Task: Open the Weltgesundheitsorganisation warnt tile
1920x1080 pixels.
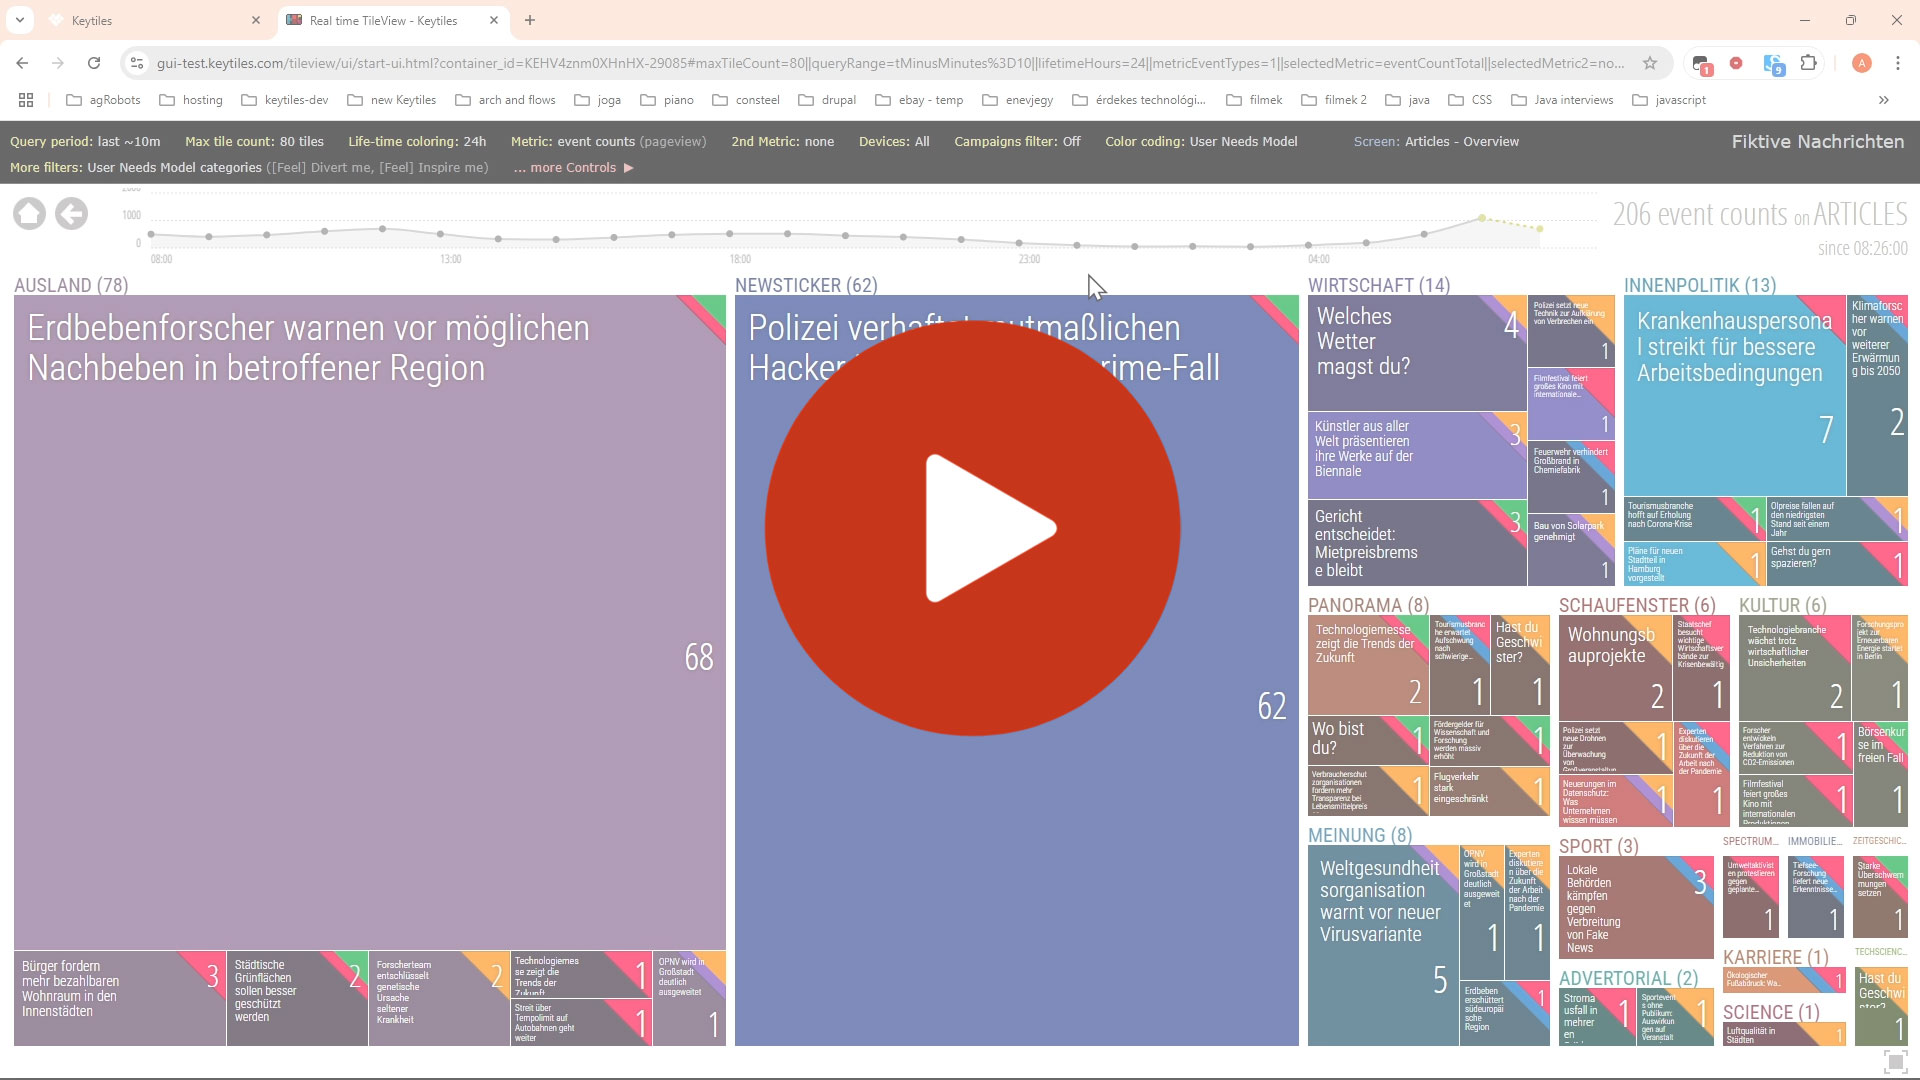Action: click(x=1383, y=945)
